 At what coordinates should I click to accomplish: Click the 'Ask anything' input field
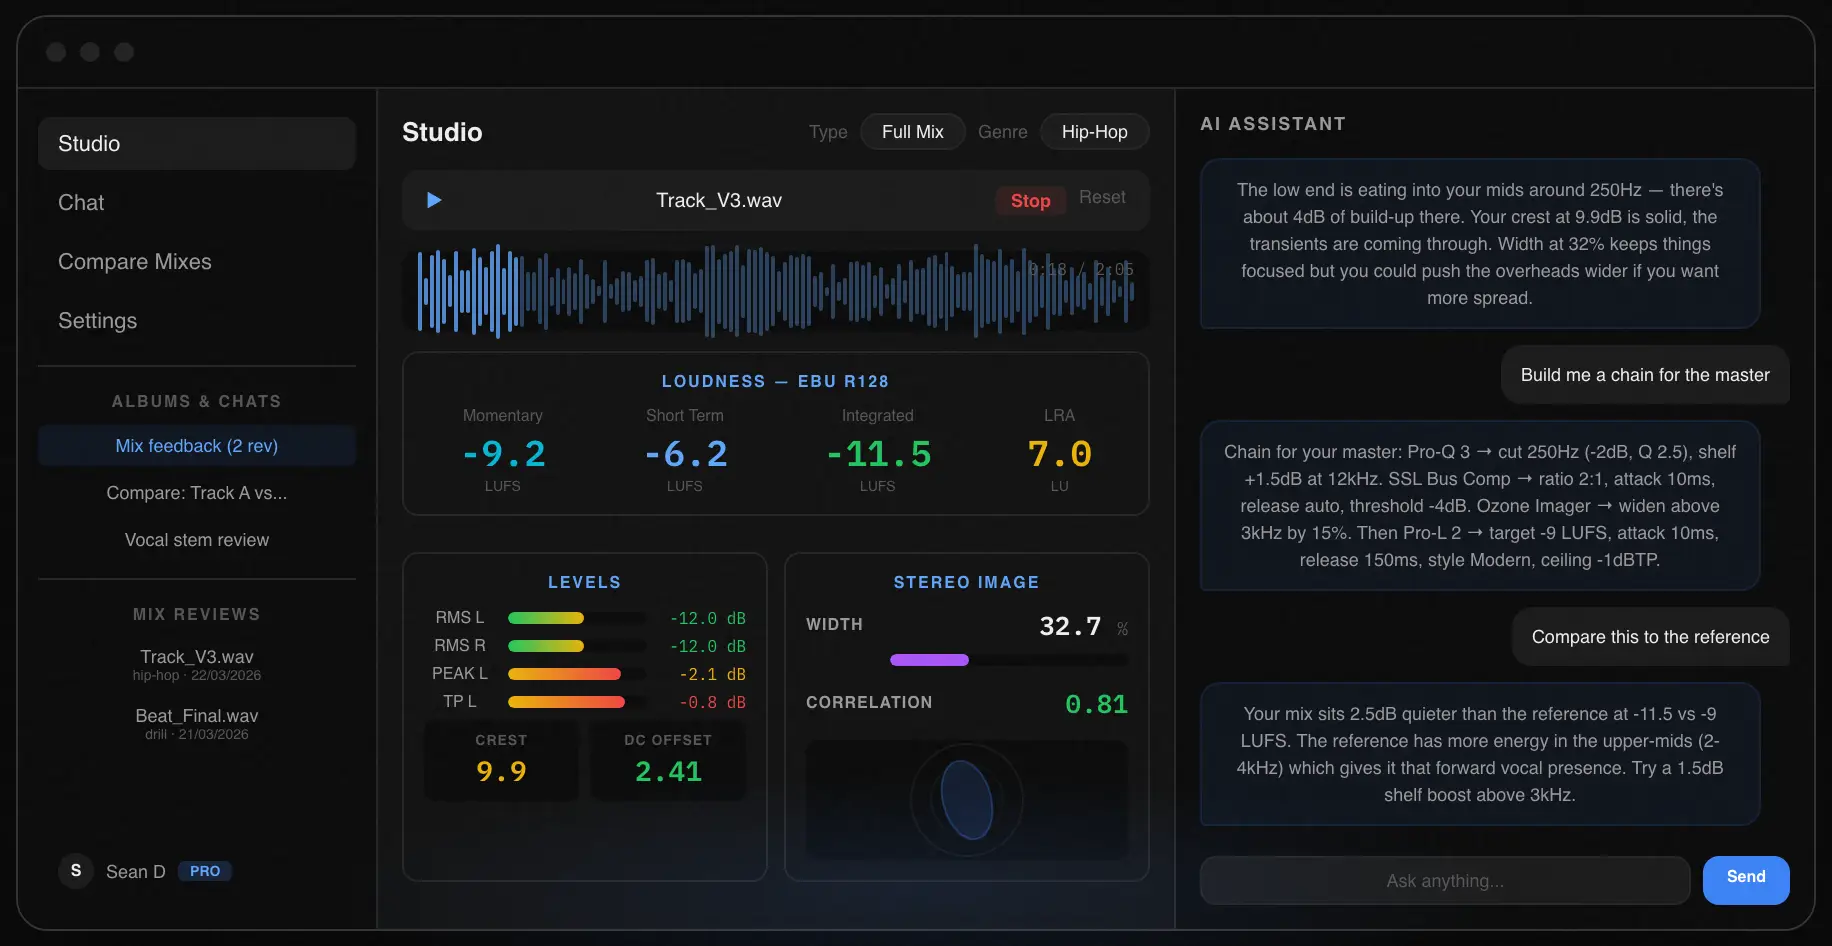coord(1444,880)
